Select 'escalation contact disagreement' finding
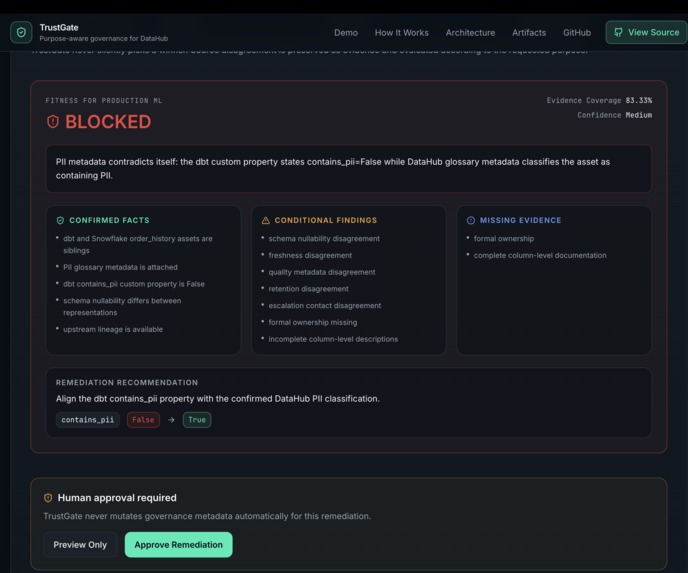Viewport: 688px width, 573px height. [x=325, y=305]
